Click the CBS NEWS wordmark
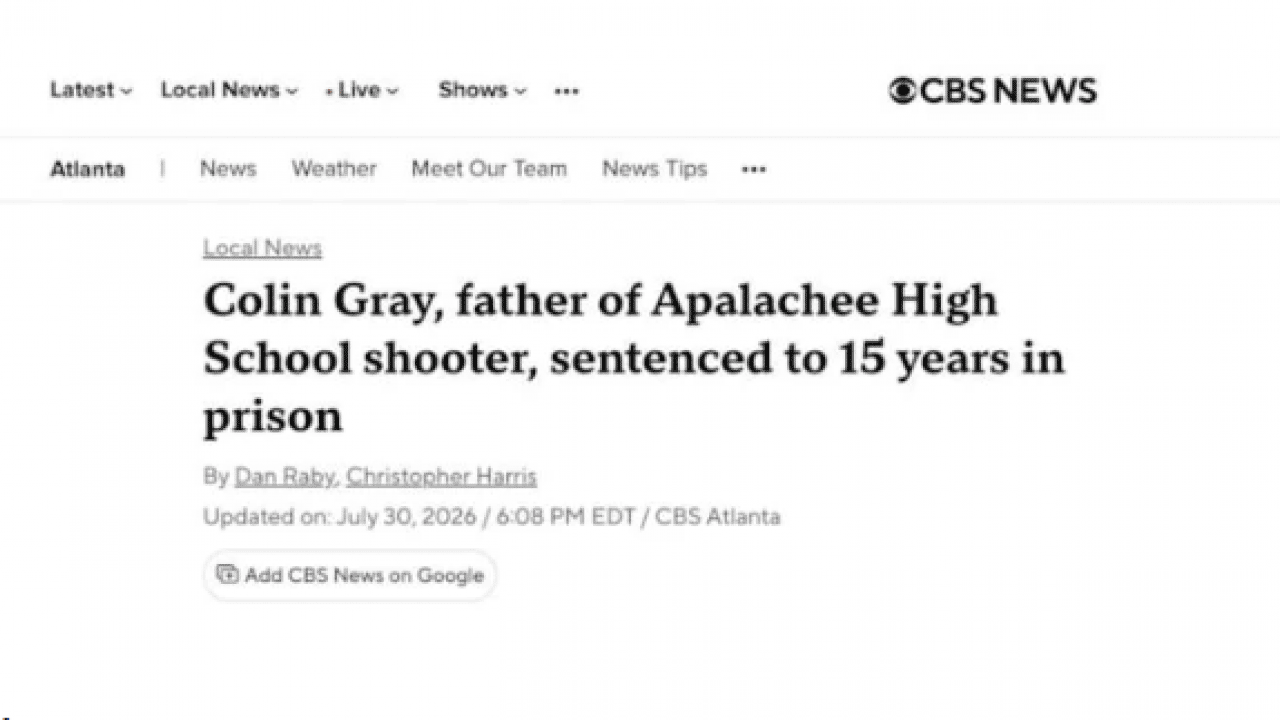This screenshot has width=1280, height=720. pos(1008,91)
